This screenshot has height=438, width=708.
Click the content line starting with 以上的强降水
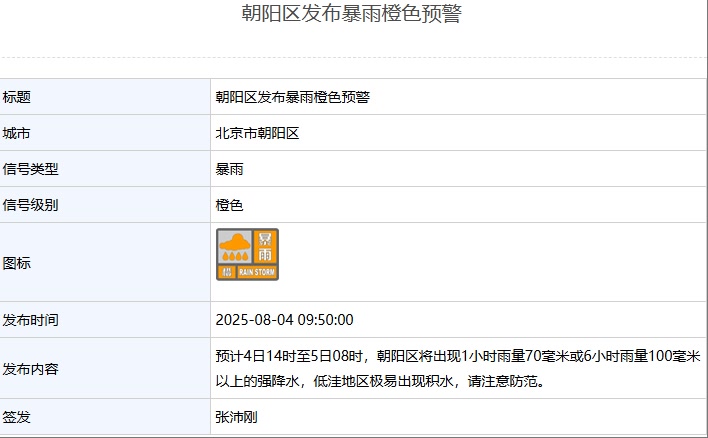(x=394, y=381)
